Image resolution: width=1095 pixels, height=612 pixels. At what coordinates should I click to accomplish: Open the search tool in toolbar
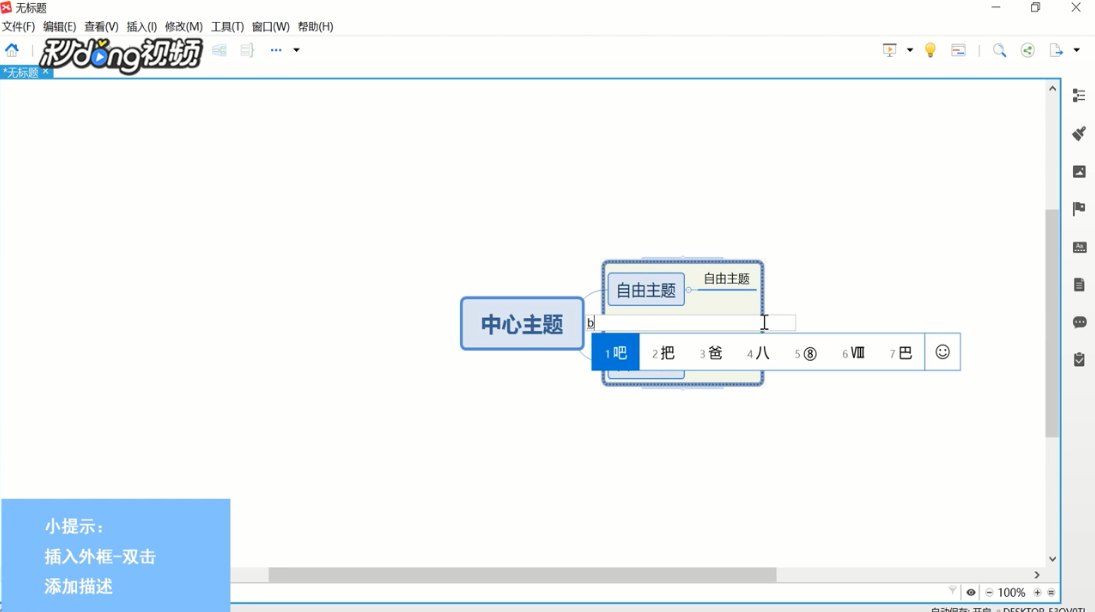[x=998, y=49]
